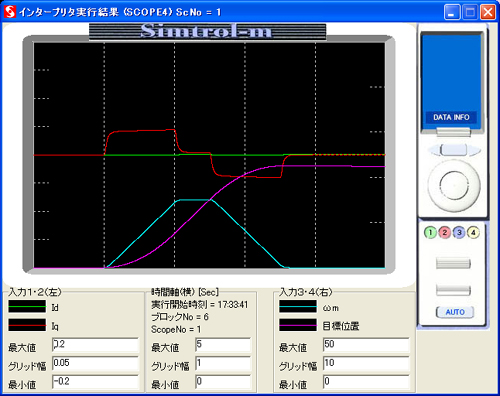Click the cyan ωm line color swatch
The image size is (500, 396).
[x=298, y=306]
